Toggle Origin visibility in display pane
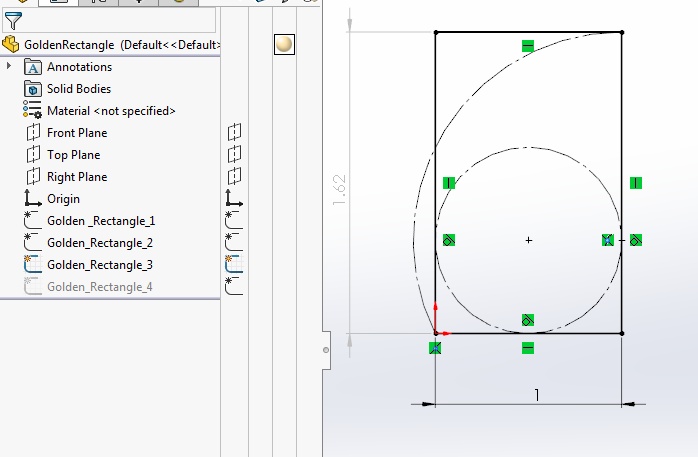Screen dimensions: 698x457 click(x=234, y=198)
